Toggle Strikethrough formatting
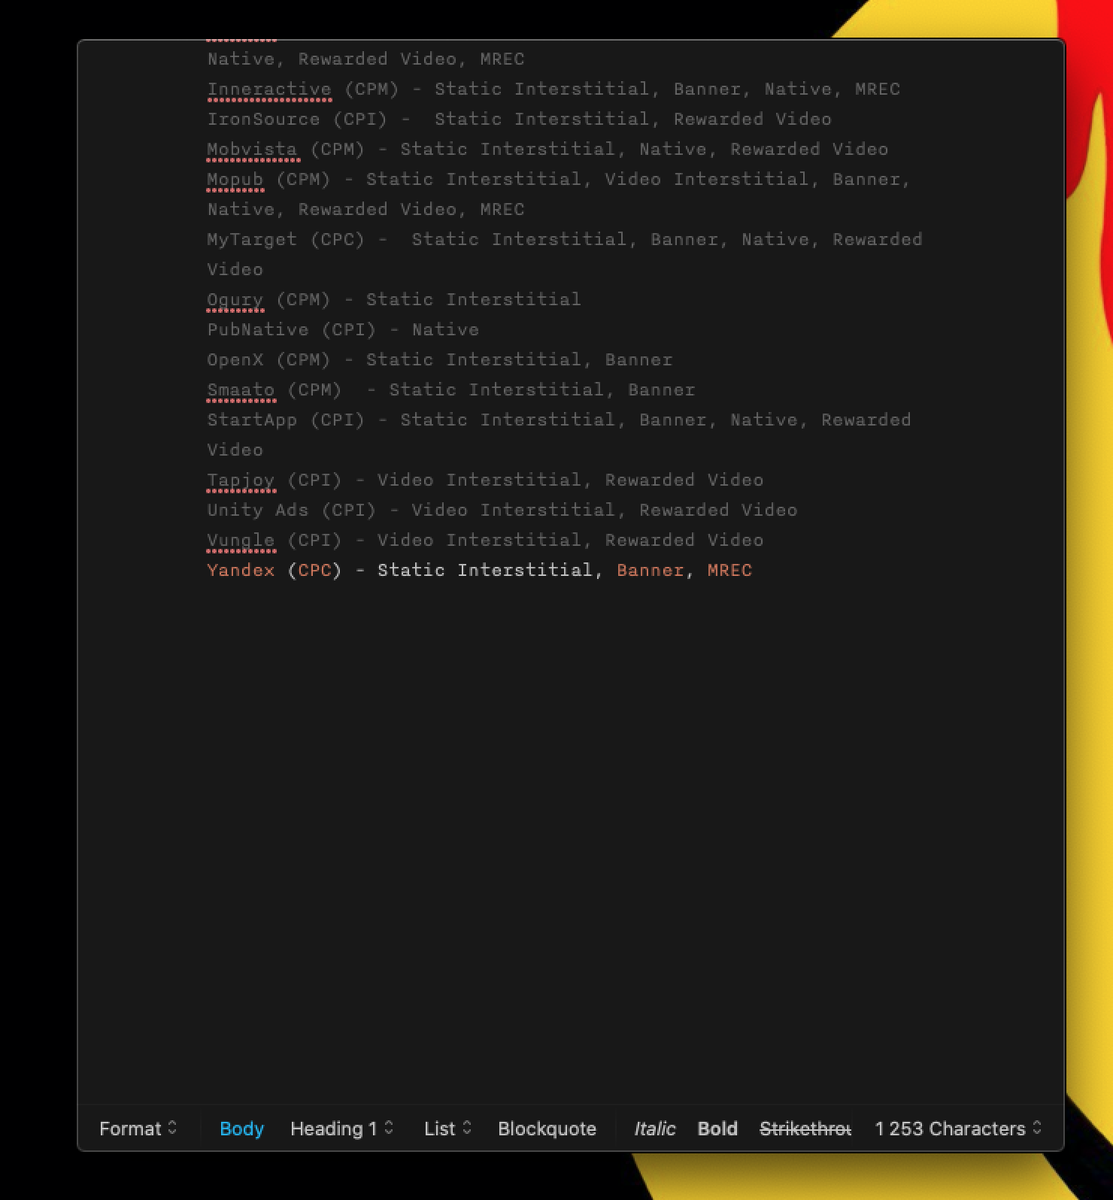 point(805,1128)
